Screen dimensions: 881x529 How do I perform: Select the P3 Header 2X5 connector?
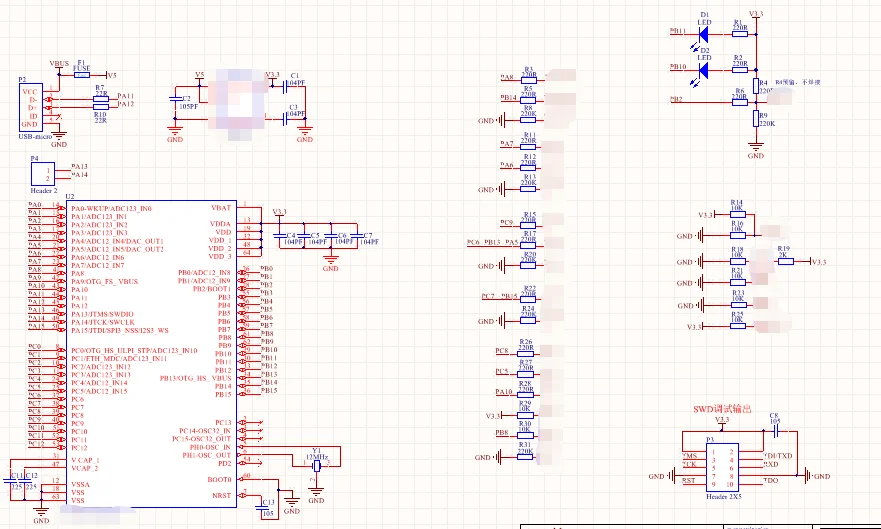(x=723, y=467)
